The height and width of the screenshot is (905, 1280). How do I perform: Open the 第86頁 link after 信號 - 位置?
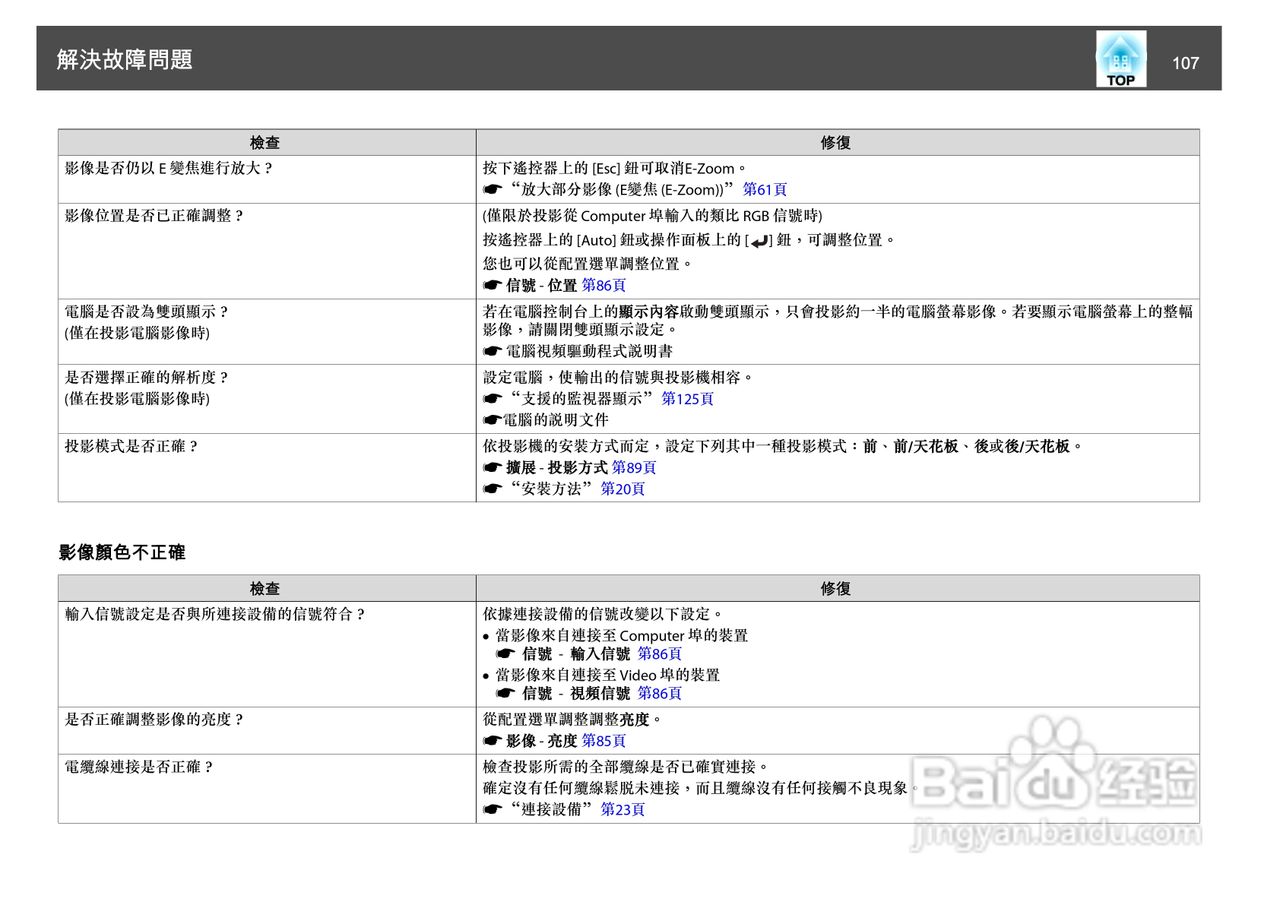pos(604,285)
